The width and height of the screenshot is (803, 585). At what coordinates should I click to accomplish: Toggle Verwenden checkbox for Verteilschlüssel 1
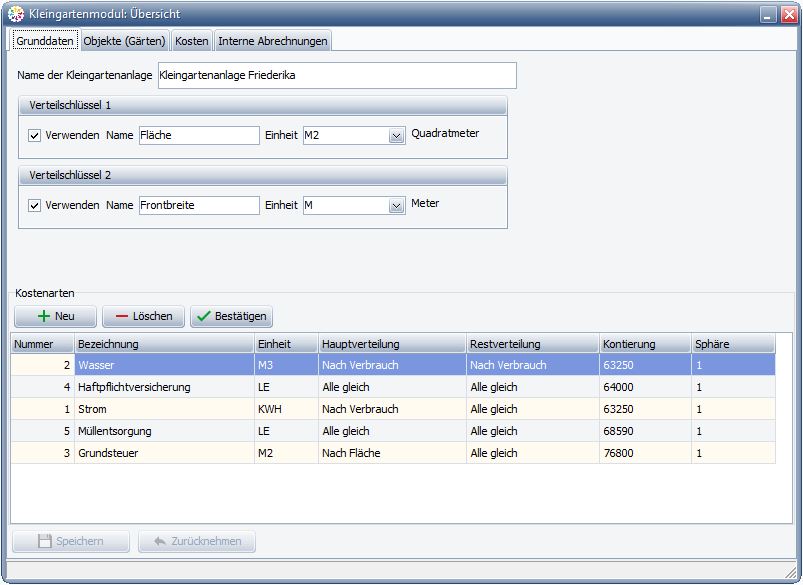(35, 135)
